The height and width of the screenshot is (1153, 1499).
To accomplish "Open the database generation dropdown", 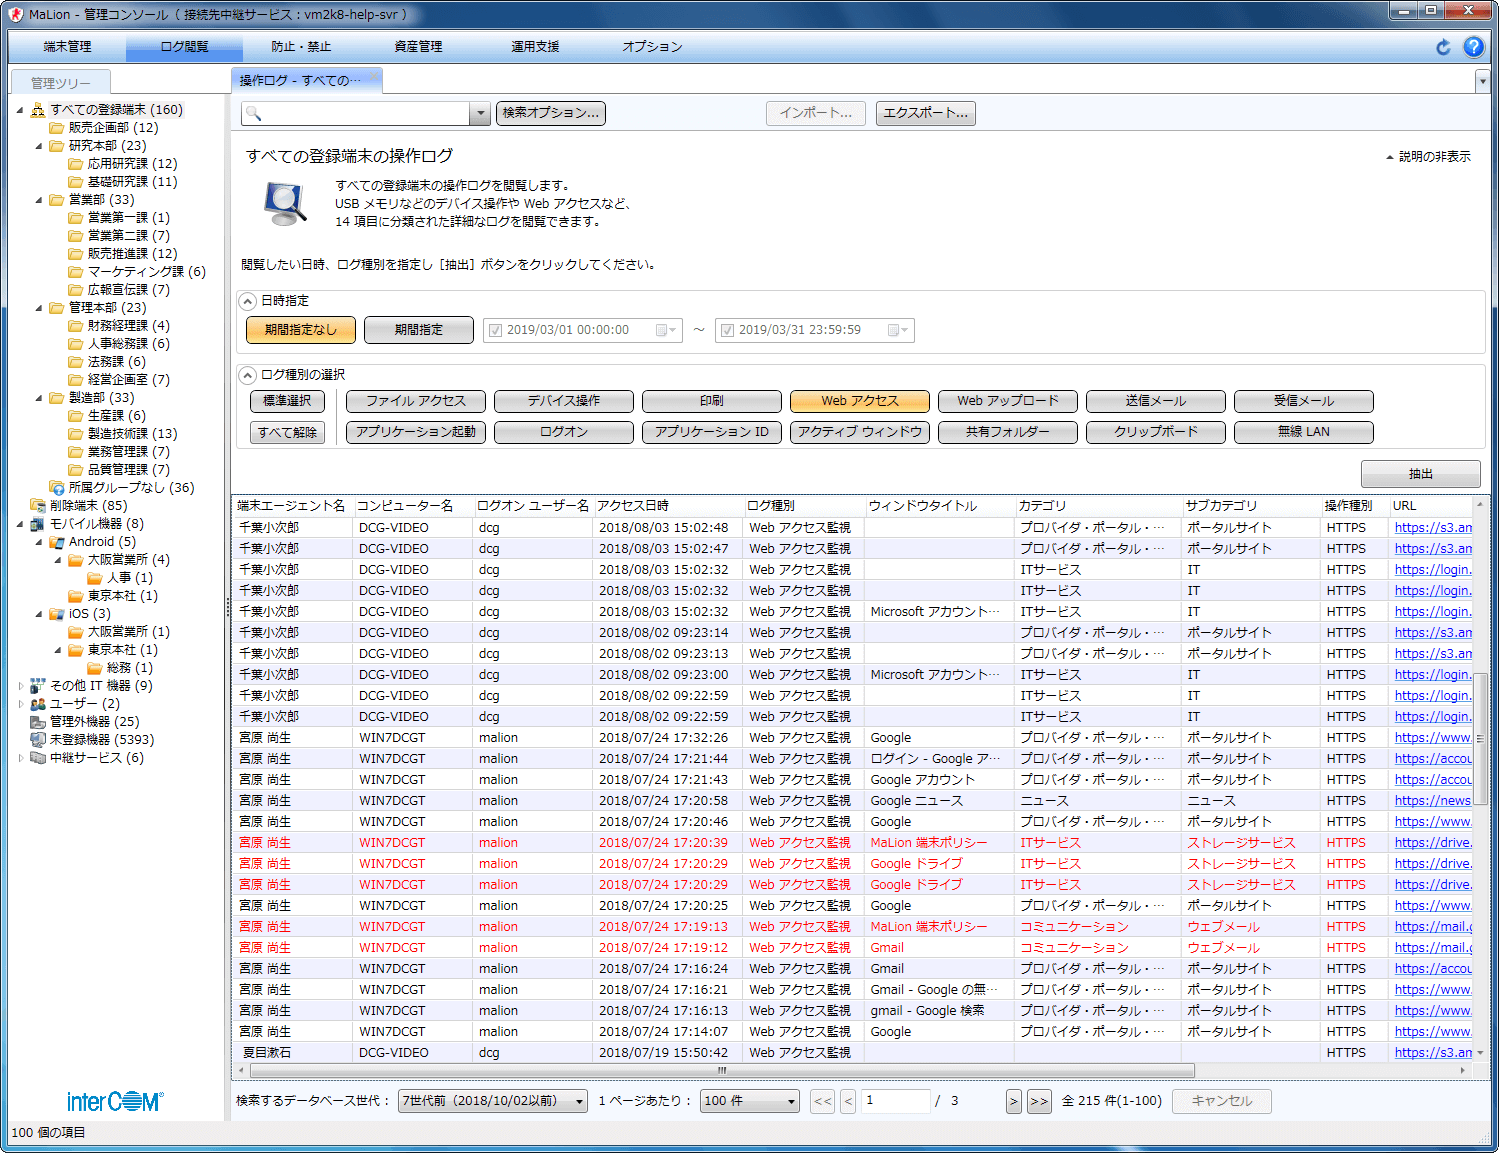I will 493,1101.
